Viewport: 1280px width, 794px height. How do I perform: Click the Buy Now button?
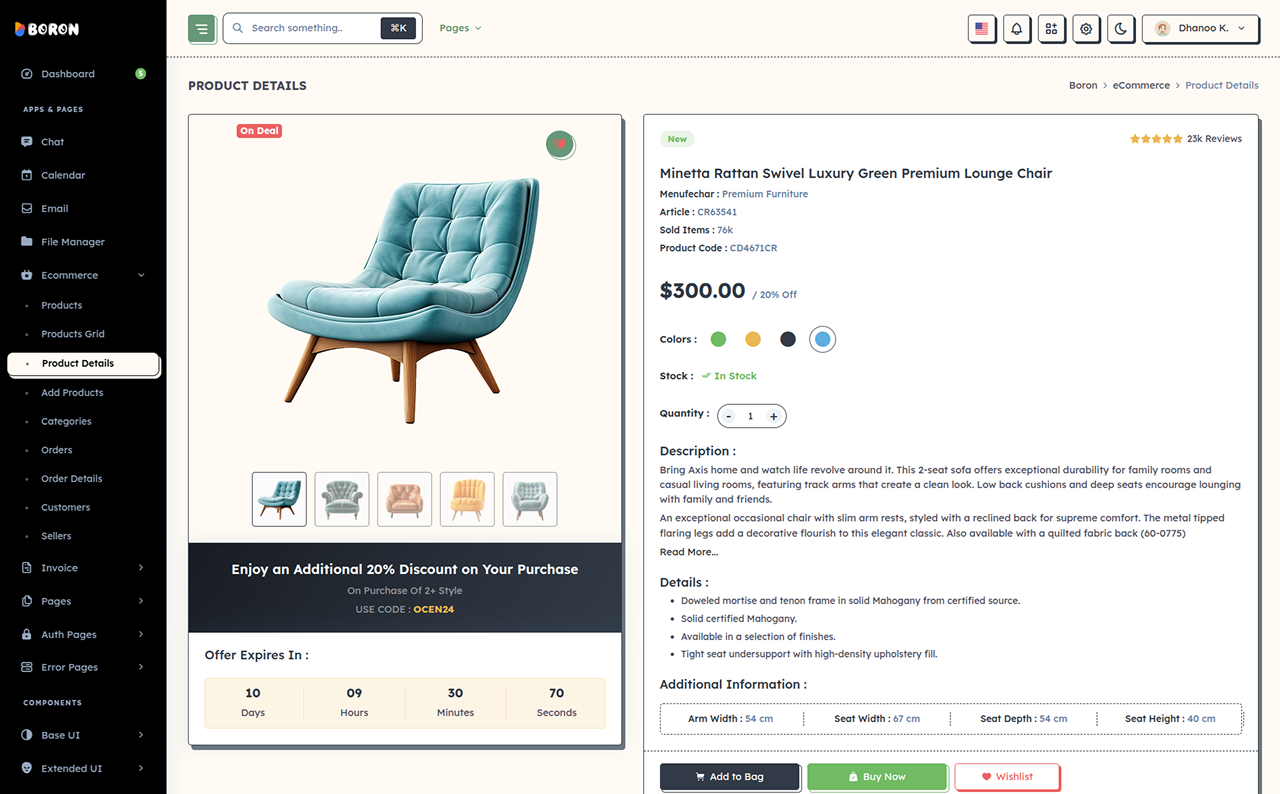[877, 777]
